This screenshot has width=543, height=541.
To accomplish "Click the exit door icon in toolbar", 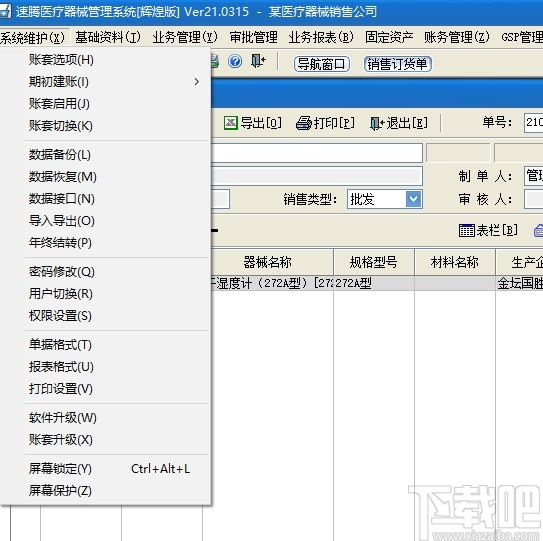I will (x=258, y=61).
